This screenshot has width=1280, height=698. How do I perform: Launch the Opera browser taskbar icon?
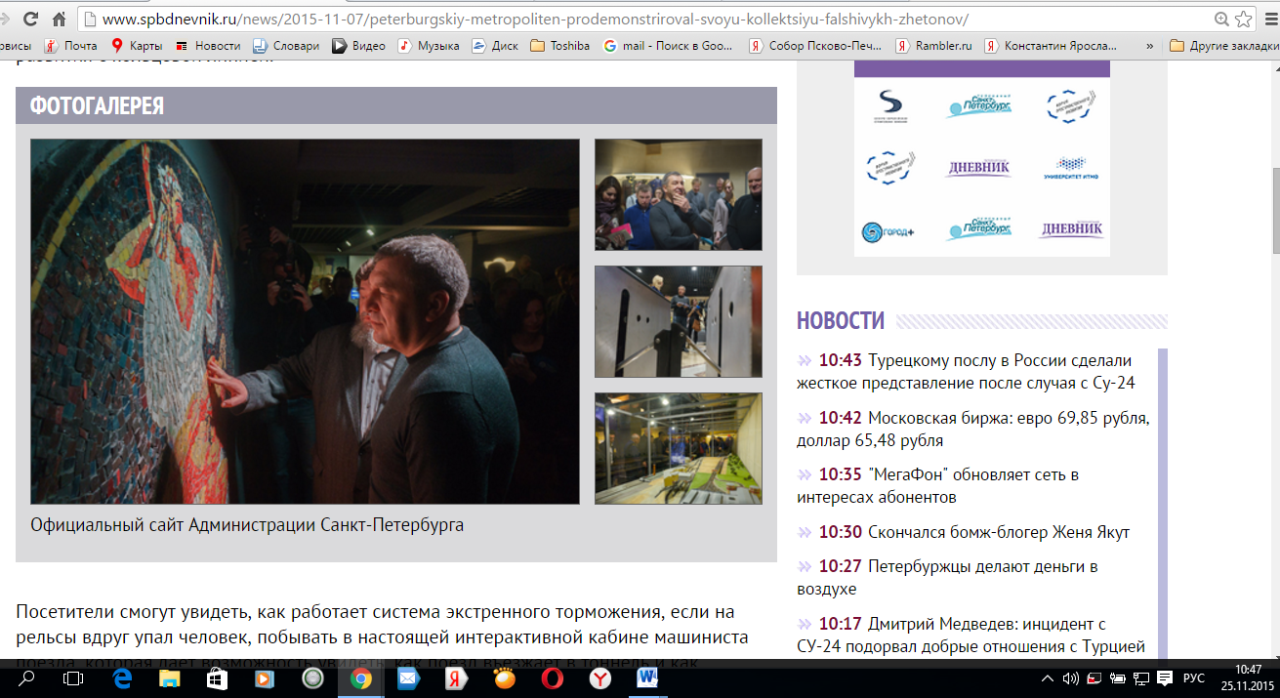pyautogui.click(x=552, y=680)
